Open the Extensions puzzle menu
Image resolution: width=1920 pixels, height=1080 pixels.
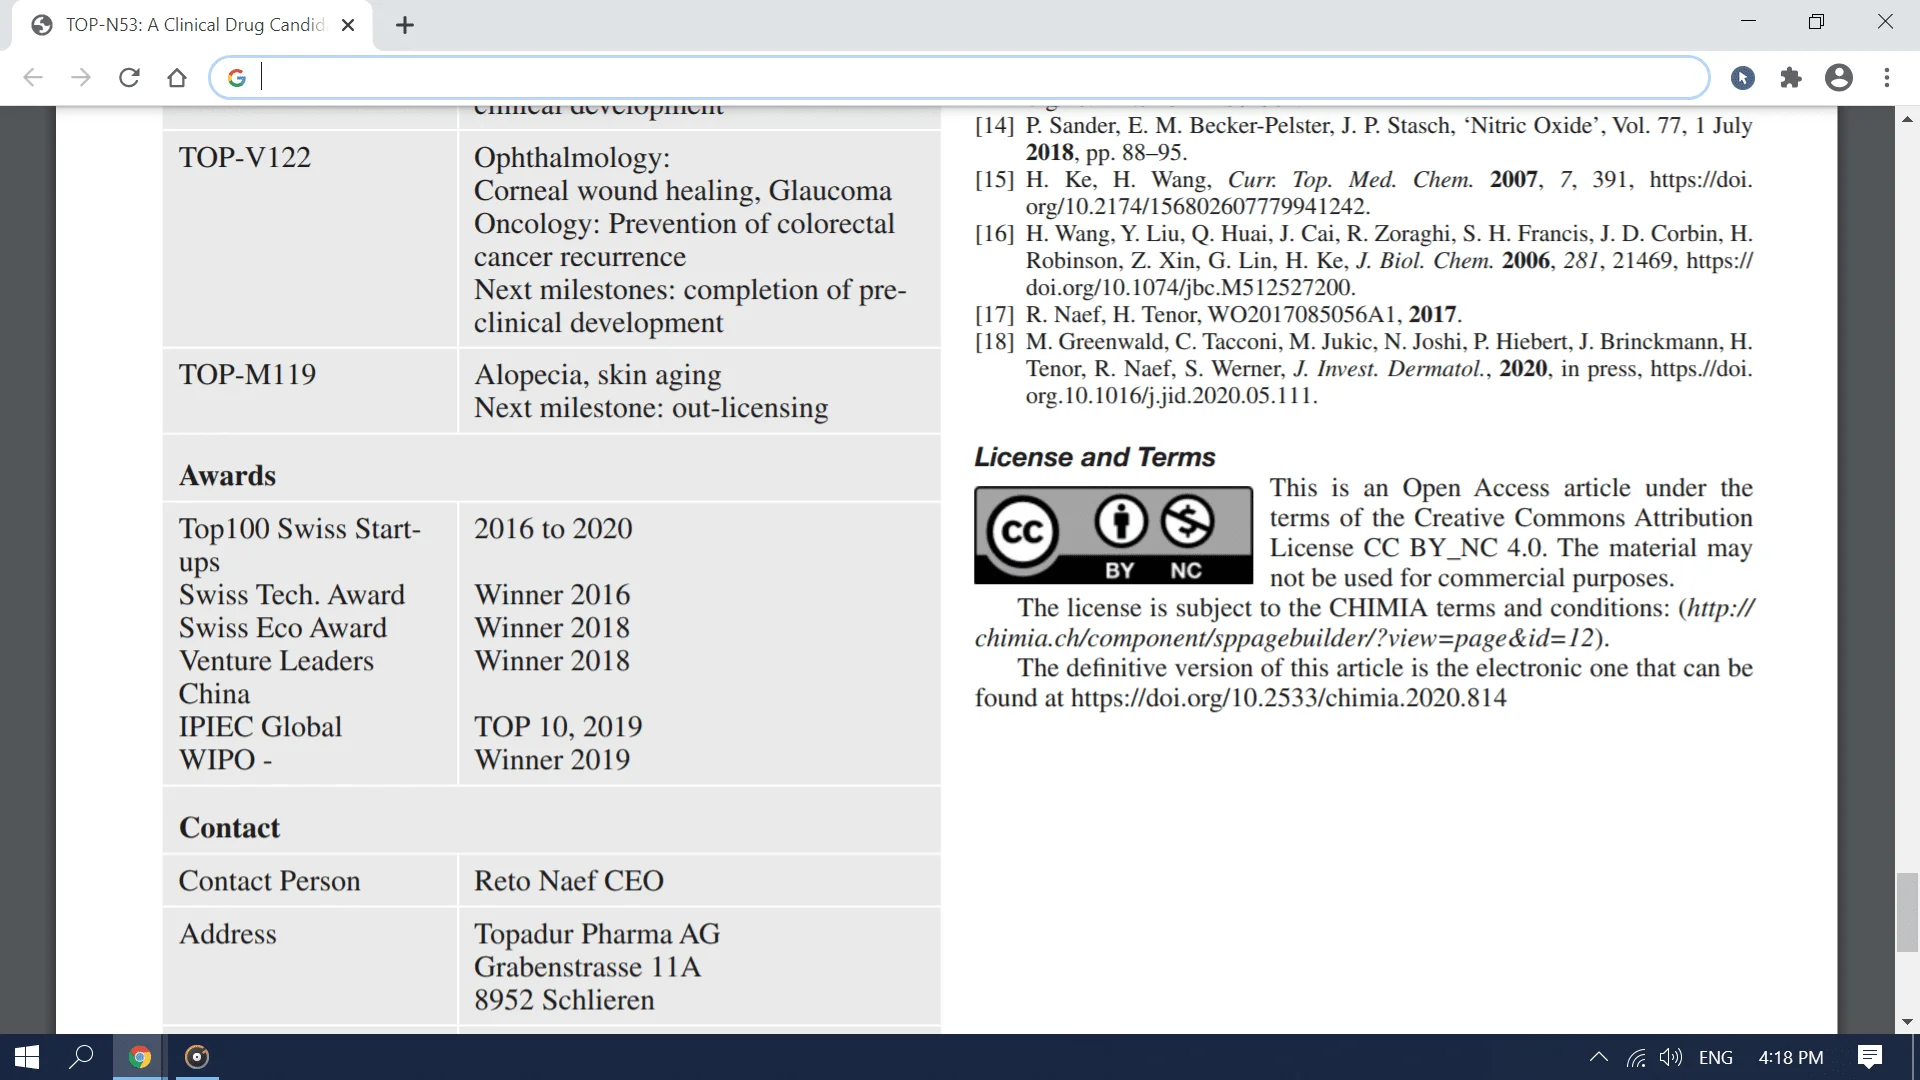[x=1791, y=78]
